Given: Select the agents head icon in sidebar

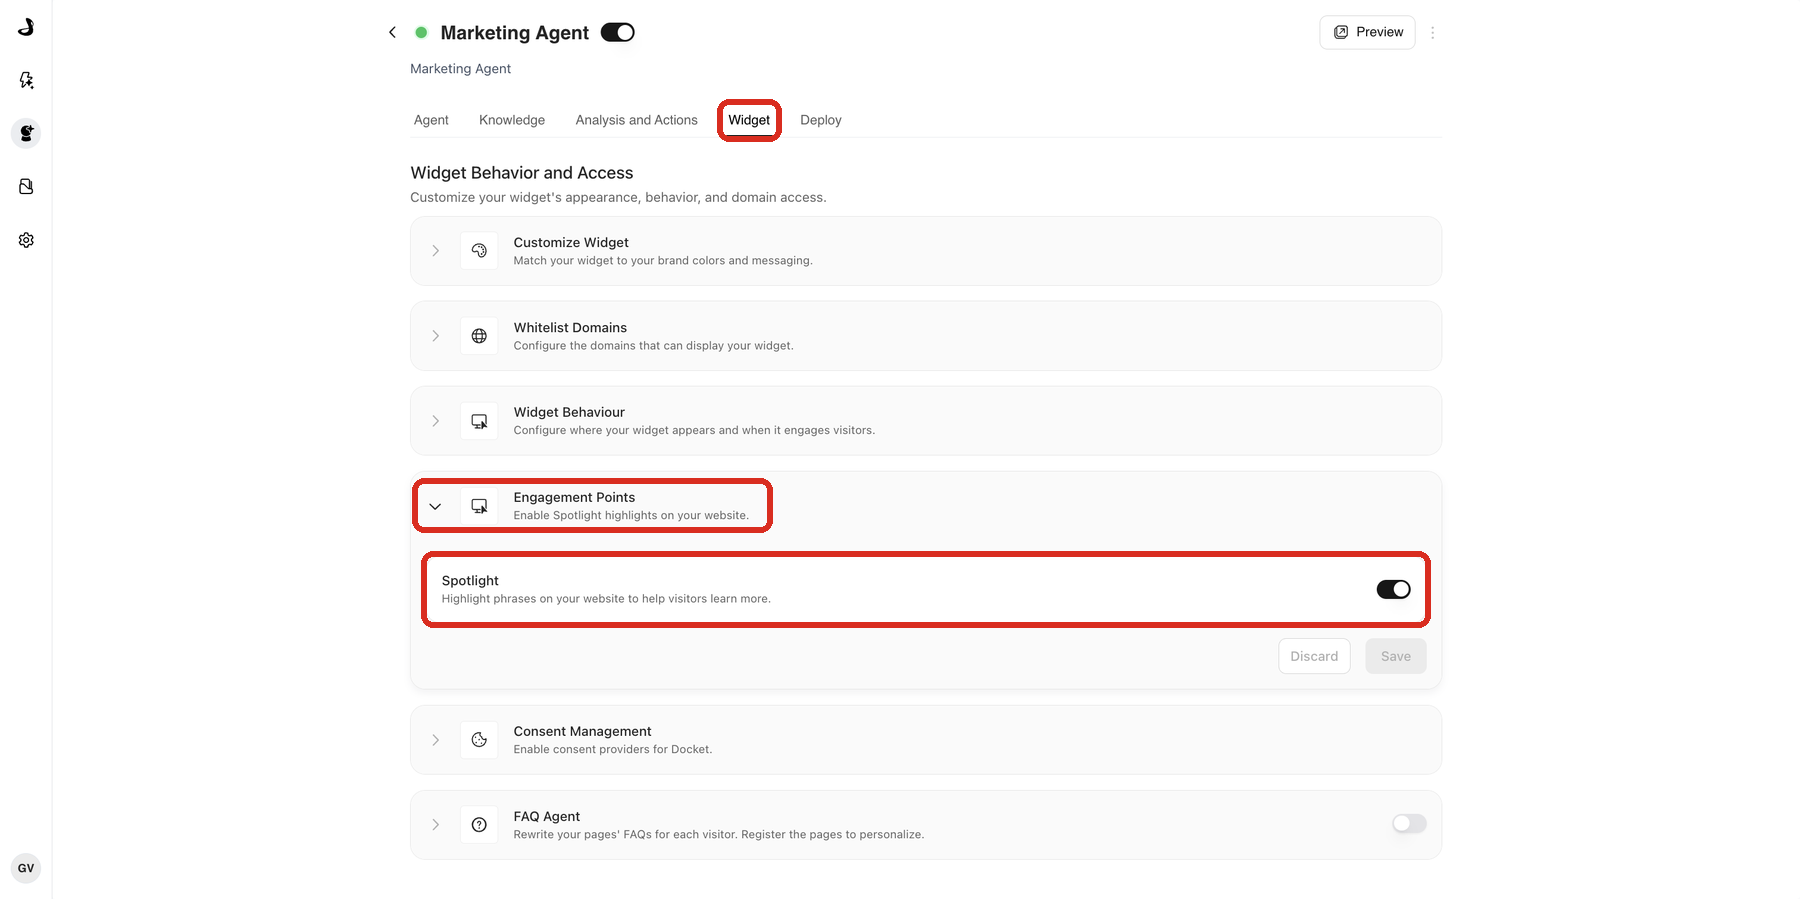Looking at the screenshot, I should pos(26,133).
